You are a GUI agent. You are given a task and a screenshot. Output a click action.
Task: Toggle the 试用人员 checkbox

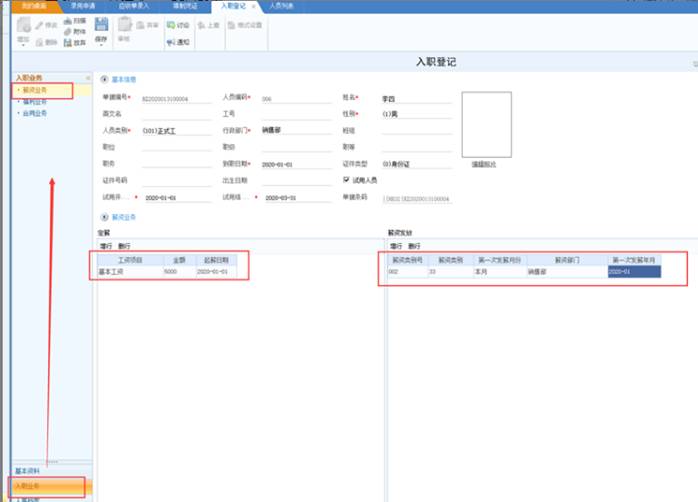pos(346,180)
